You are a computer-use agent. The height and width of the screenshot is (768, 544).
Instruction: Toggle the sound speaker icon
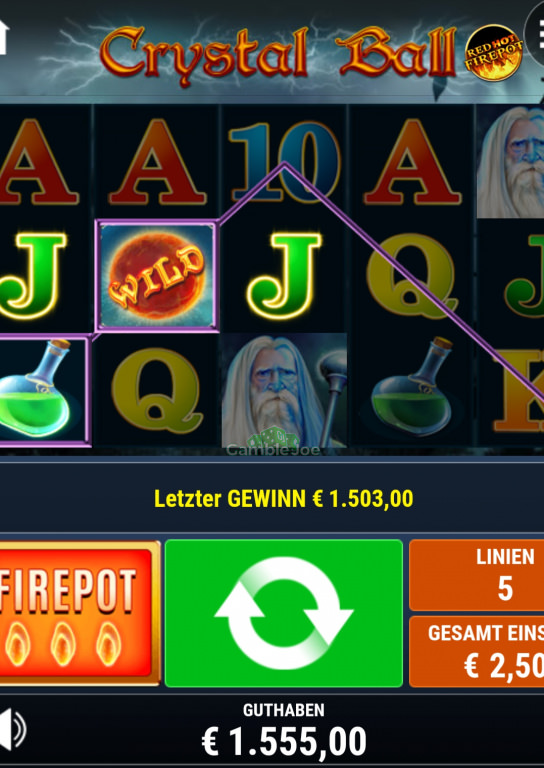(x=11, y=728)
